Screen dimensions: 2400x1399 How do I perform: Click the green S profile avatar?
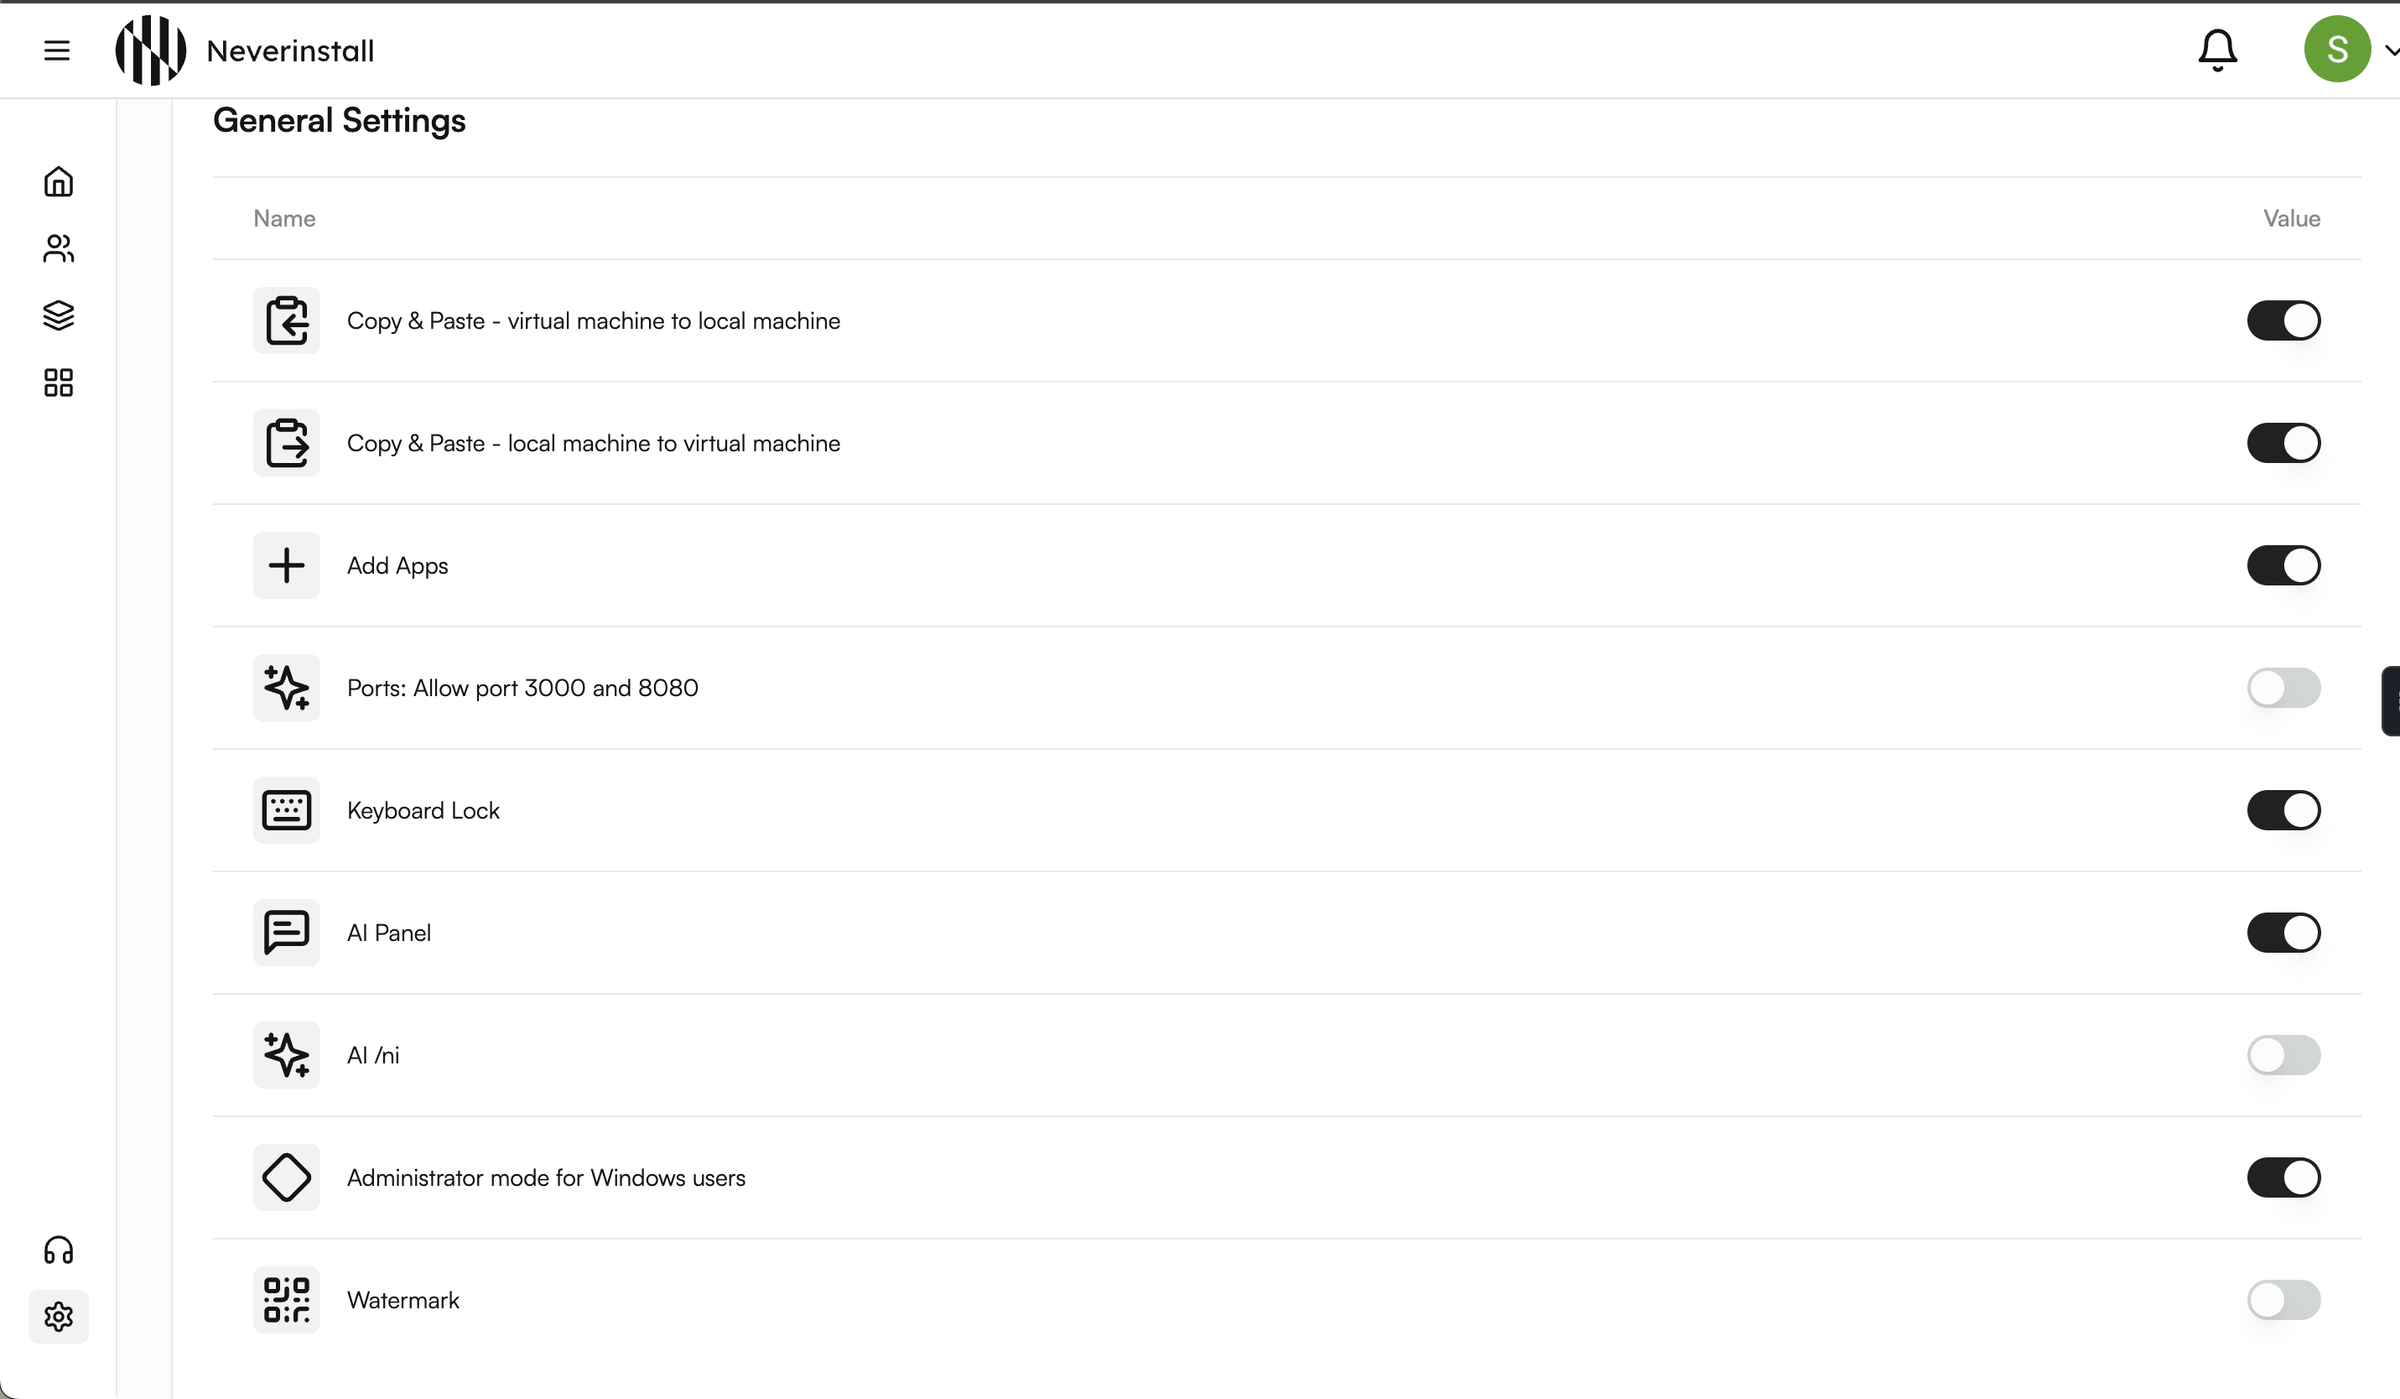[x=2337, y=50]
